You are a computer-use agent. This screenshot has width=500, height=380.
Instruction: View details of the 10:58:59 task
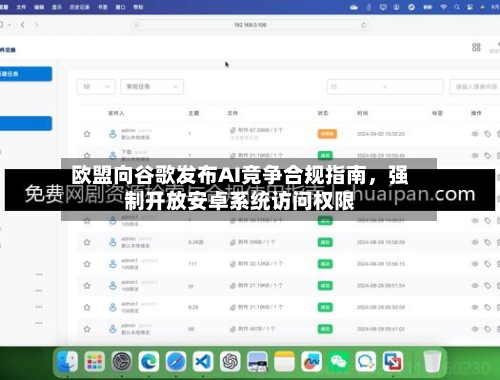point(475,242)
